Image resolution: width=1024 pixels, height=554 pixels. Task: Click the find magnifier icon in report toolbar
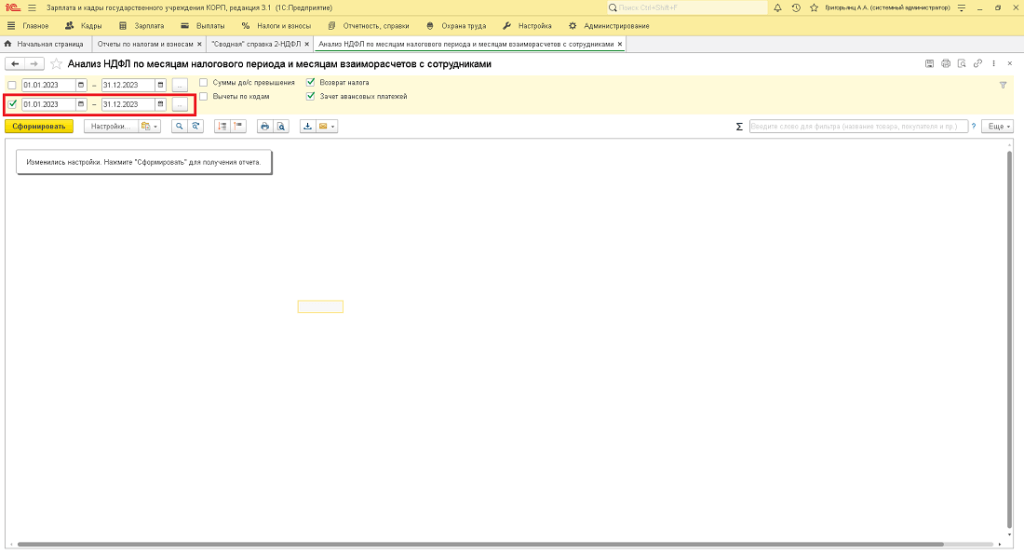[179, 127]
